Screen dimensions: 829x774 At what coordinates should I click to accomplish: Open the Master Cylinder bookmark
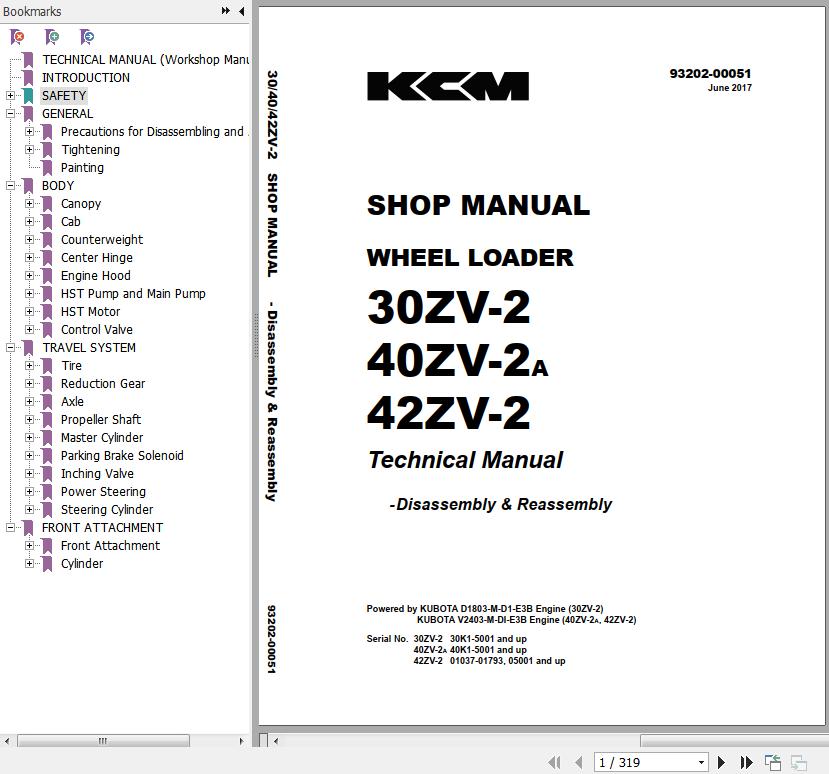(102, 437)
